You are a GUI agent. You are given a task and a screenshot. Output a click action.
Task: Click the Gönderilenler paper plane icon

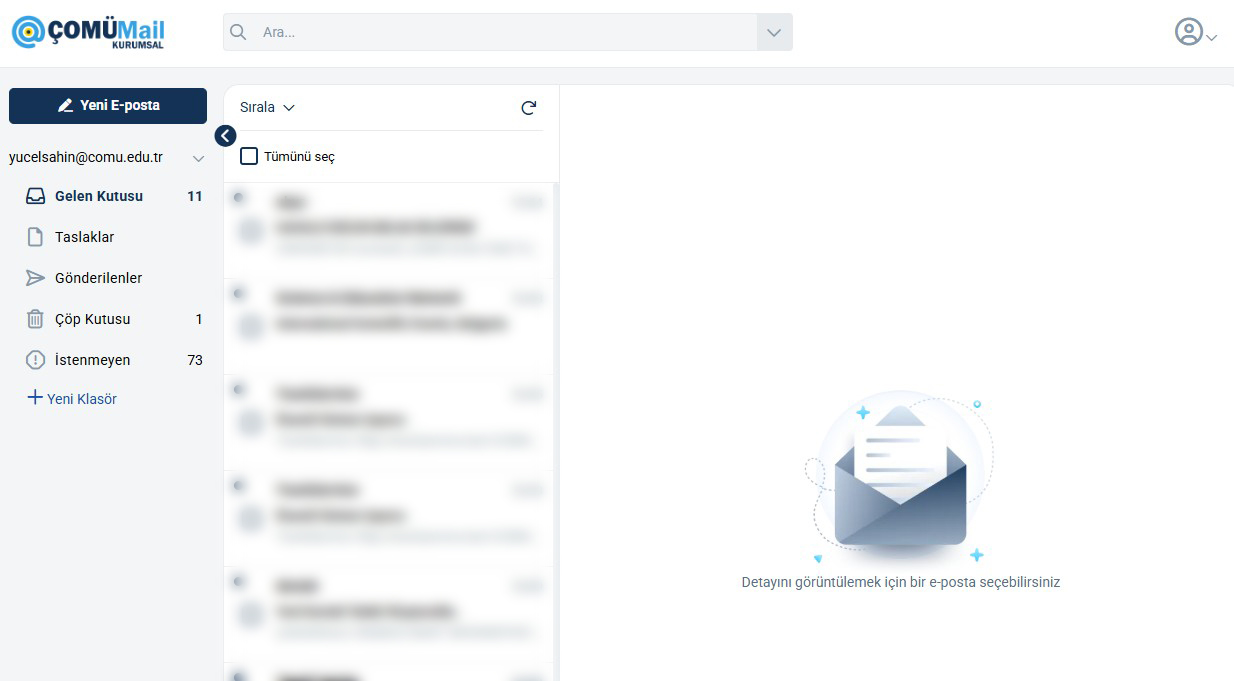[35, 278]
